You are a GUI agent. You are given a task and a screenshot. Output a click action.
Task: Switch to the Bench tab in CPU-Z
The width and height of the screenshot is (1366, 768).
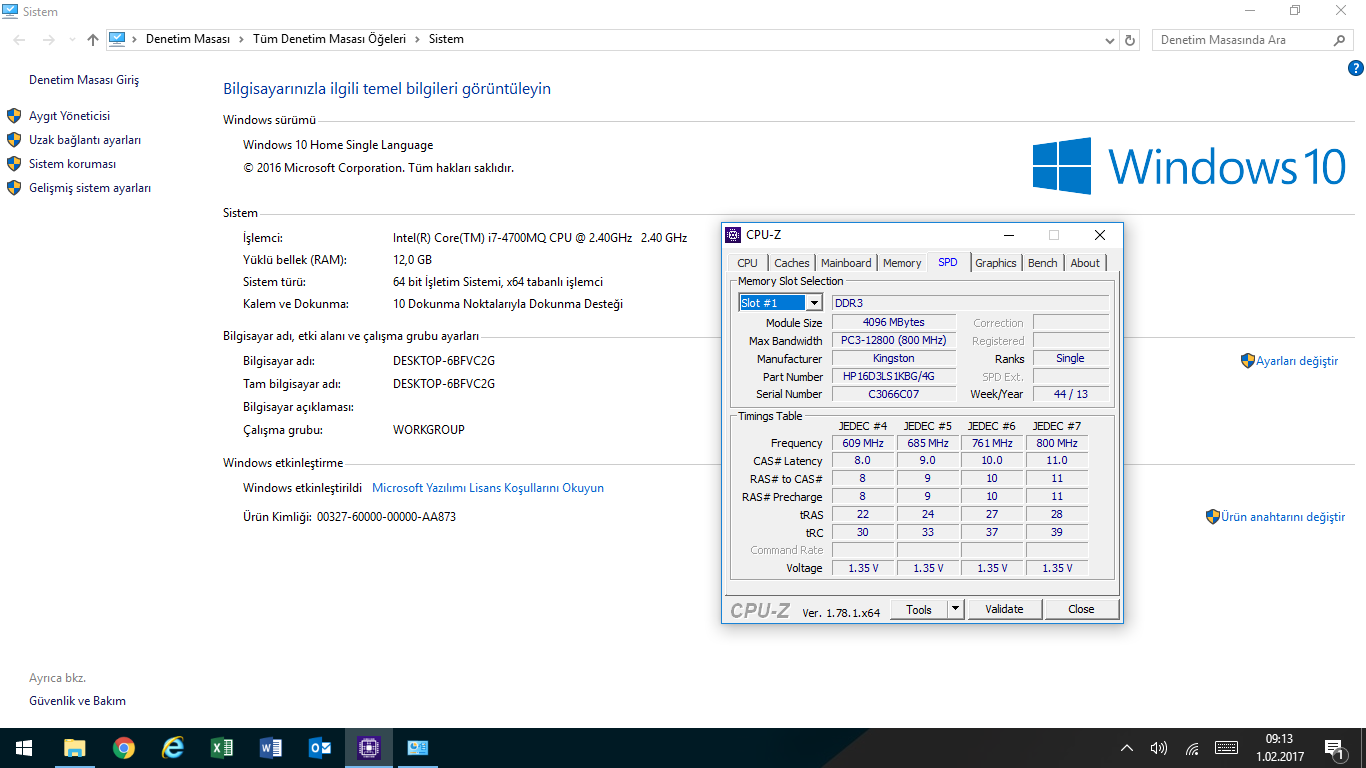point(1043,263)
